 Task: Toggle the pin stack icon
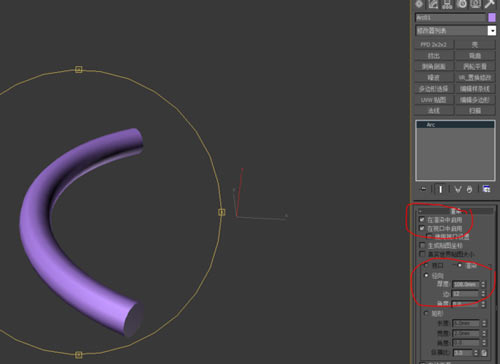pyautogui.click(x=423, y=189)
